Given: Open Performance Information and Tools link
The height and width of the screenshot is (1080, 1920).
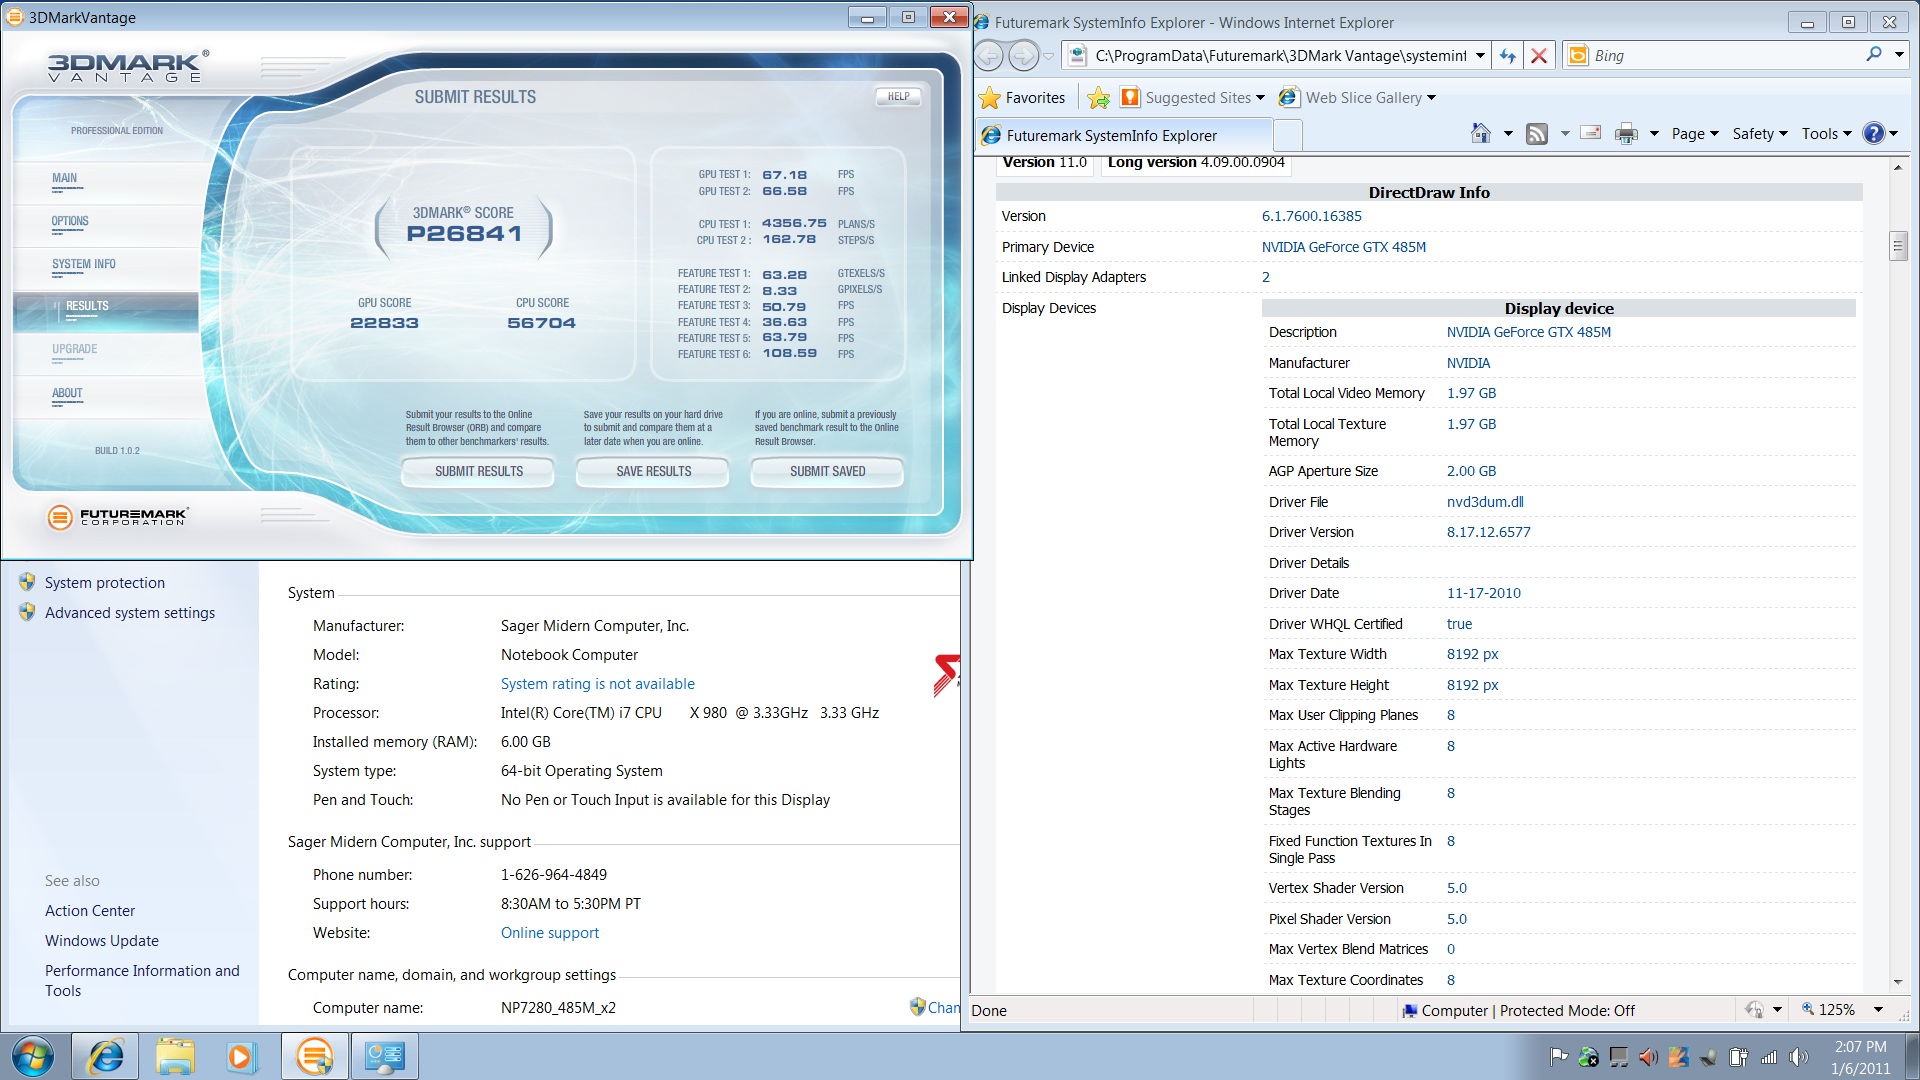Looking at the screenshot, I should [x=142, y=981].
